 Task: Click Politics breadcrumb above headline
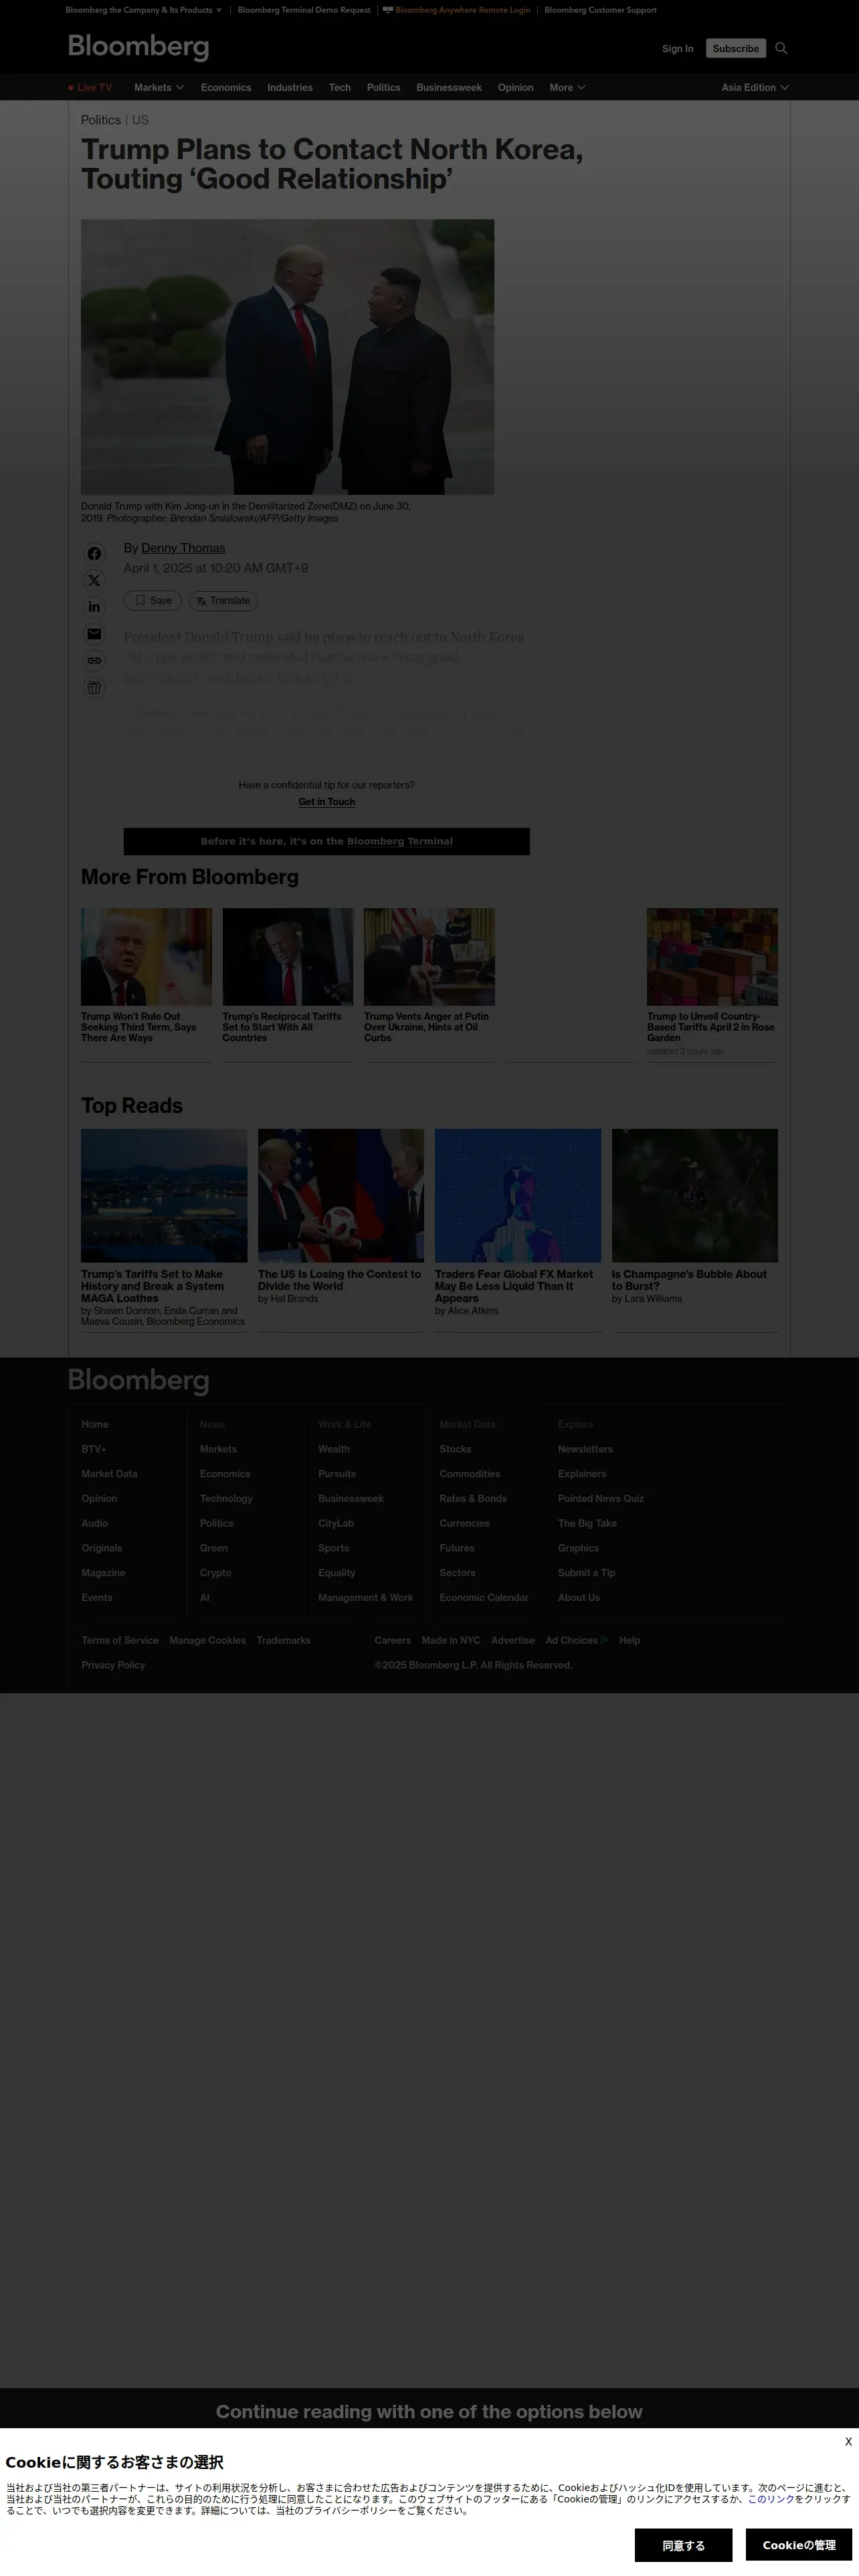pyautogui.click(x=101, y=120)
